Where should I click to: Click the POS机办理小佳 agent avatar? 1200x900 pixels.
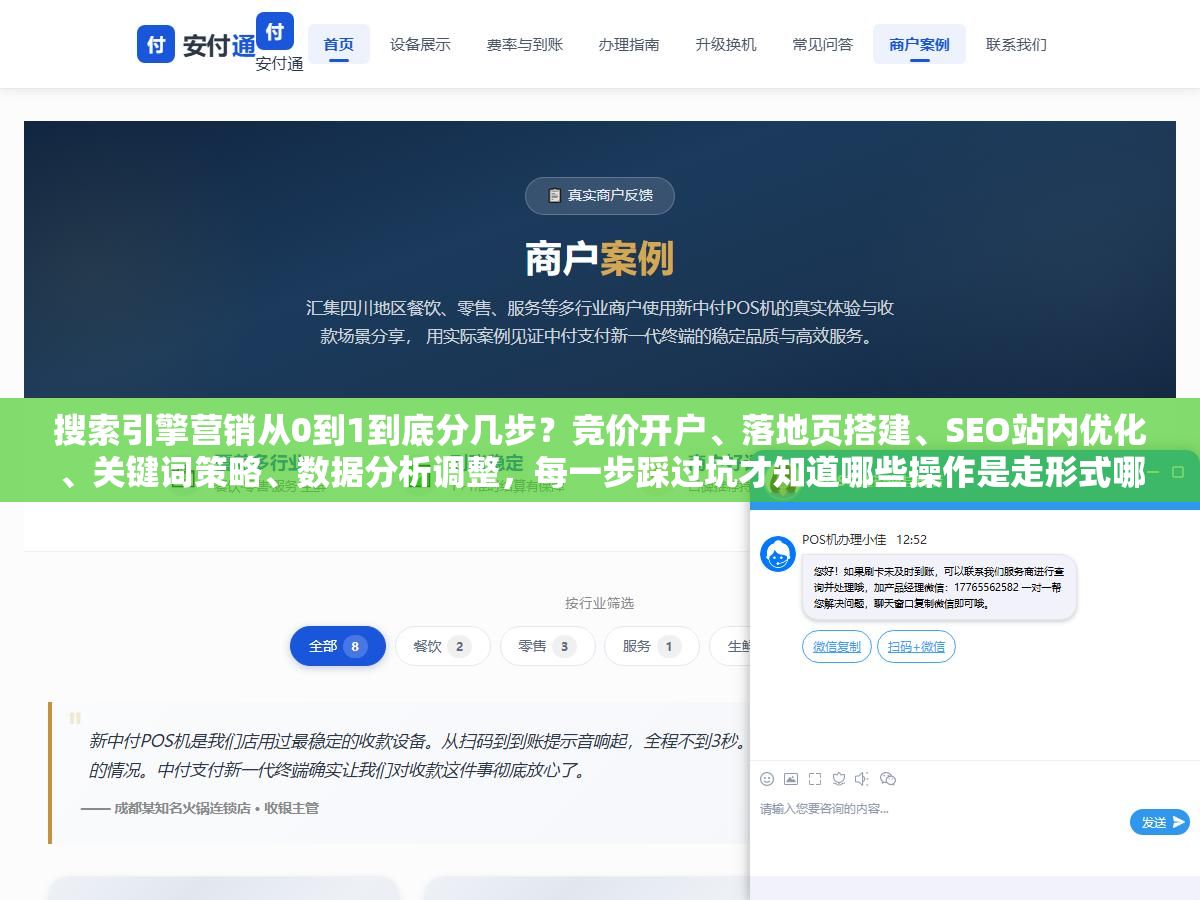778,554
